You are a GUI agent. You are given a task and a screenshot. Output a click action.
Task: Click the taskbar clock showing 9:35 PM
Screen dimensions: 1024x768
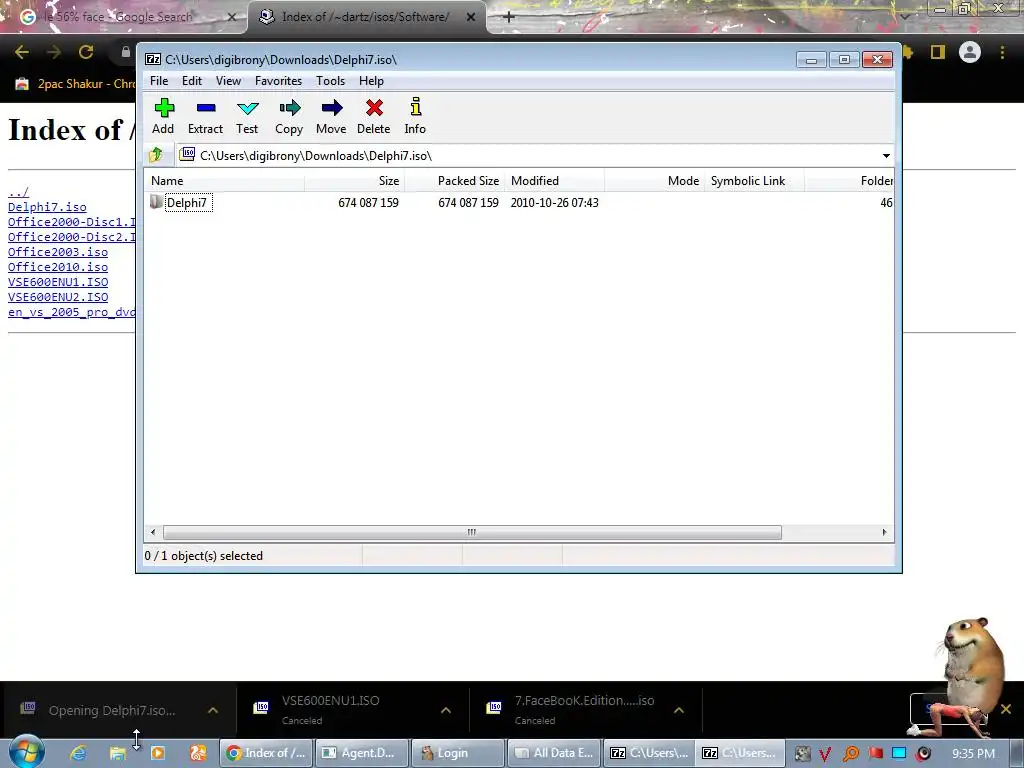973,754
